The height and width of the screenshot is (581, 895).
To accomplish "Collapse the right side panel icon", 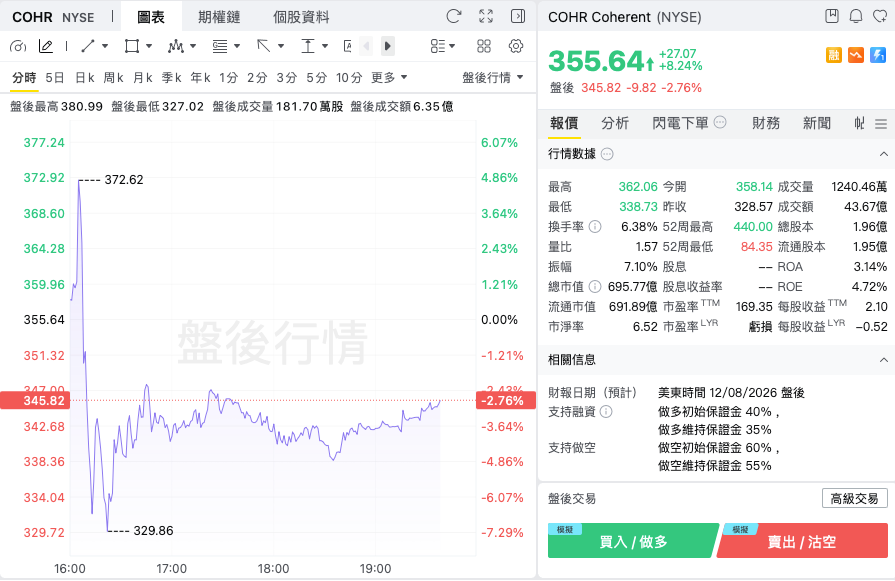I will [x=518, y=16].
